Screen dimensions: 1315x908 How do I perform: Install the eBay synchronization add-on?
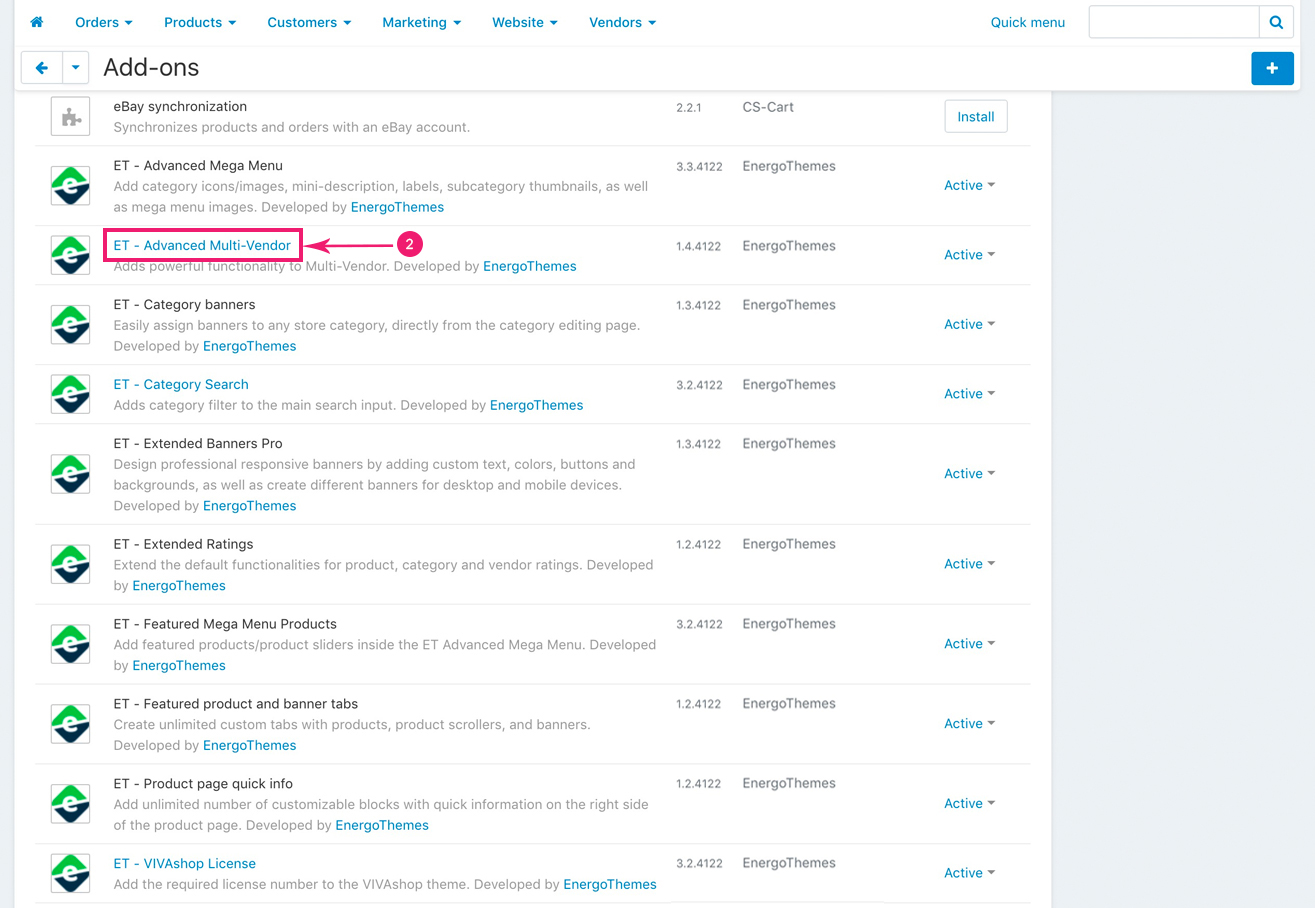(x=976, y=116)
